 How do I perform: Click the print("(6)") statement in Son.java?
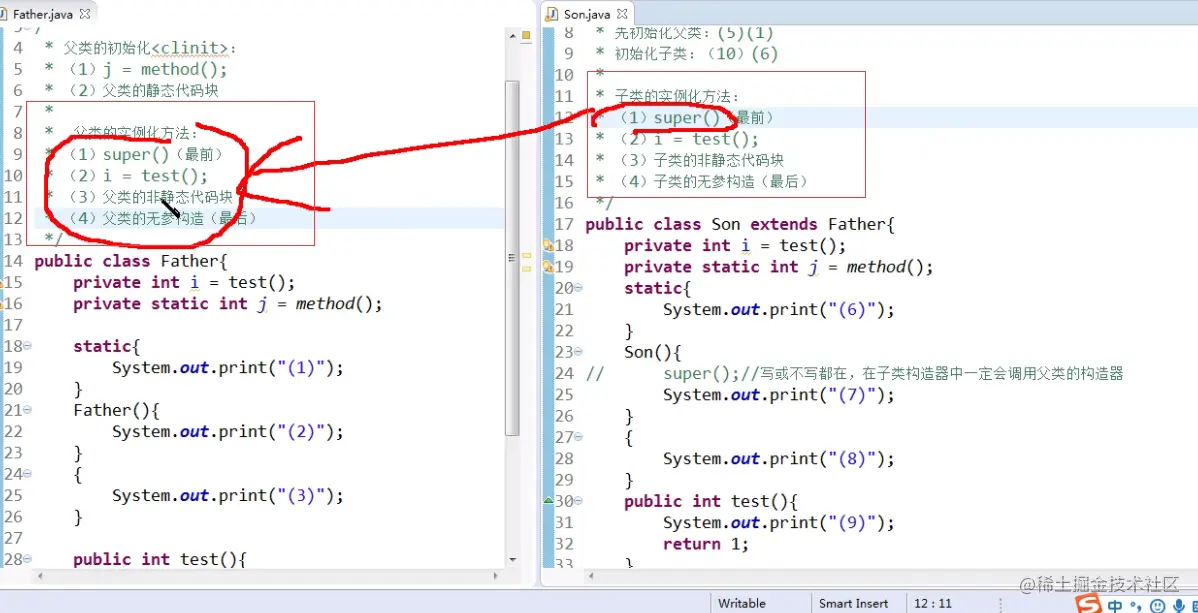tap(779, 310)
